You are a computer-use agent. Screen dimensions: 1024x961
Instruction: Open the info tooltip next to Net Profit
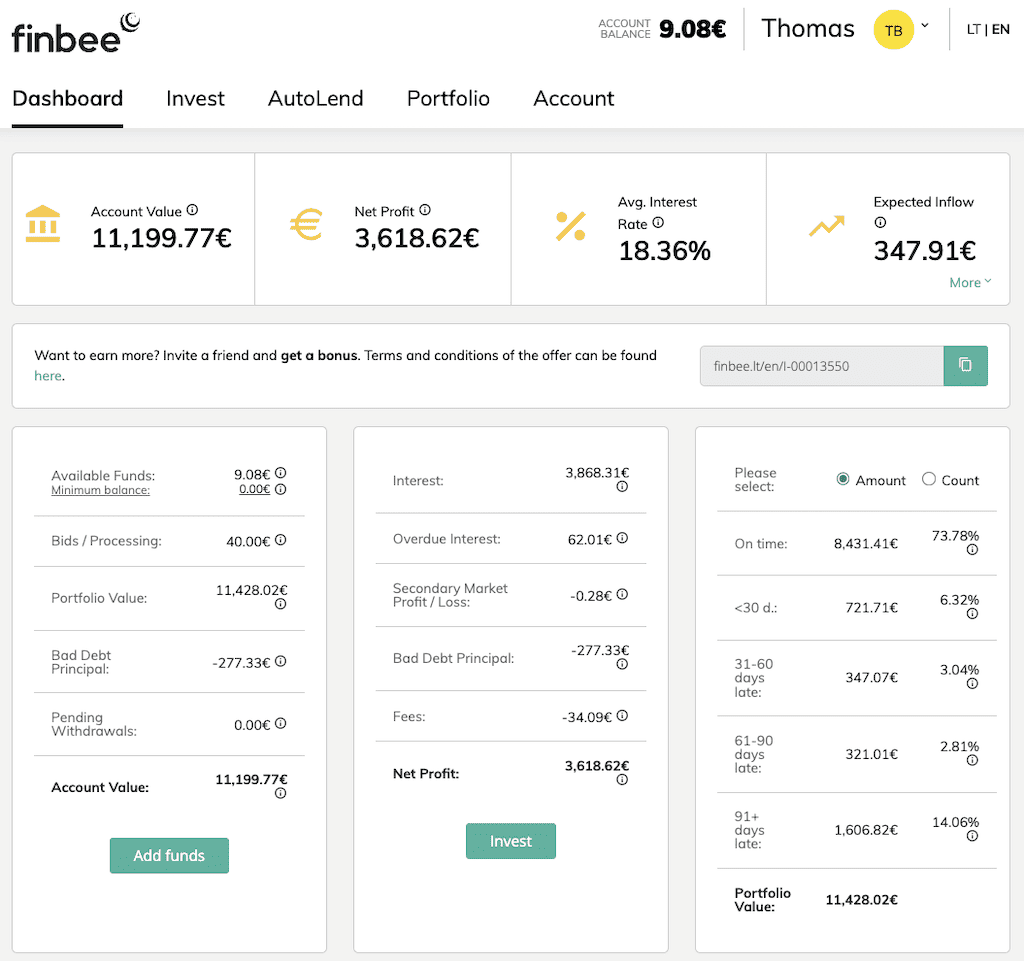click(x=426, y=211)
